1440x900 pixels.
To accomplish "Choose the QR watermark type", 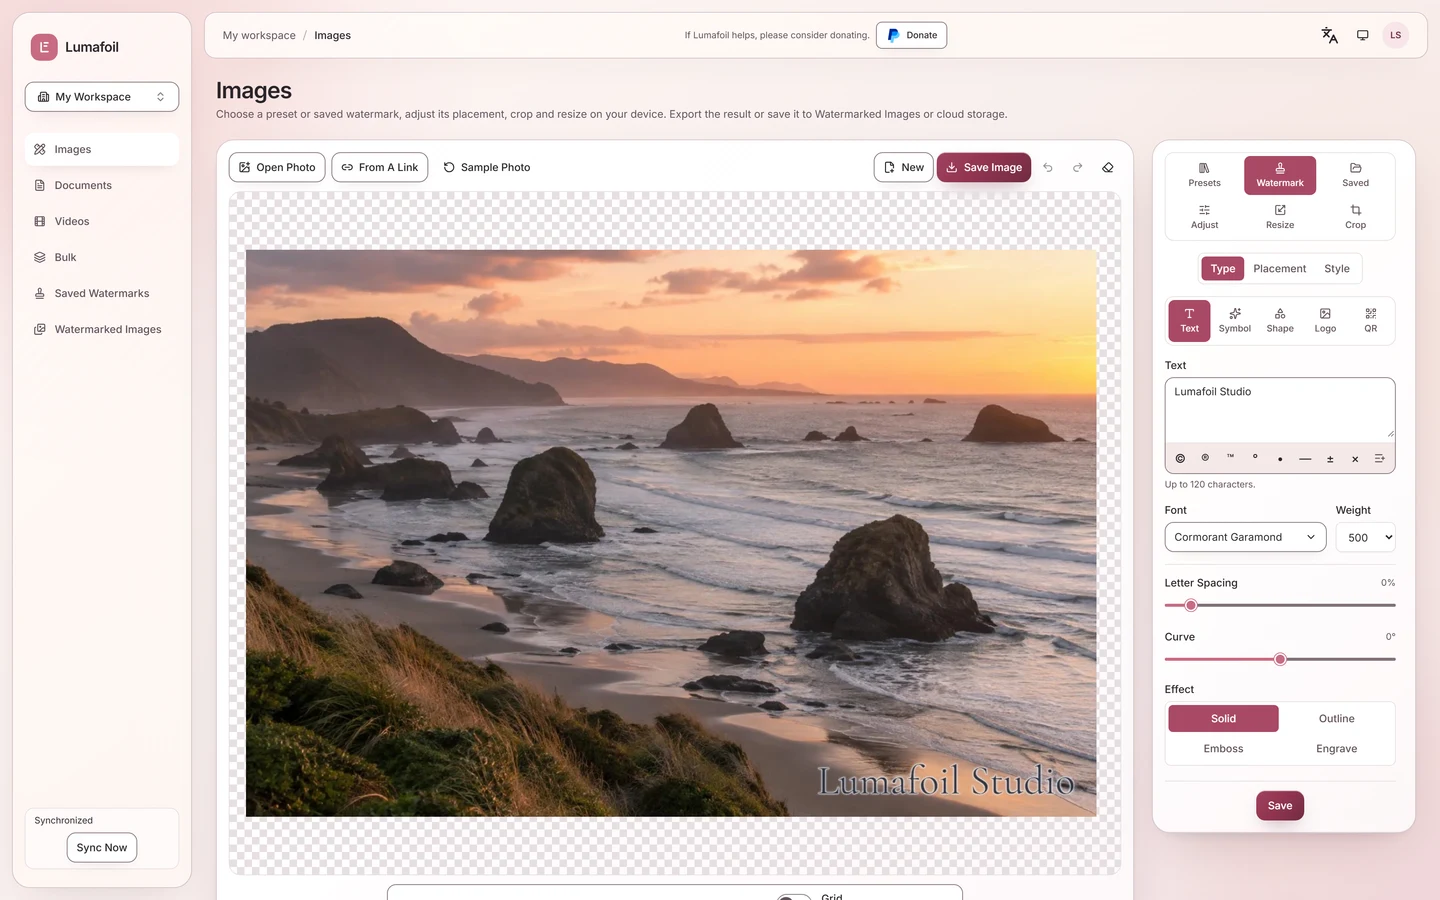I will pos(1370,321).
